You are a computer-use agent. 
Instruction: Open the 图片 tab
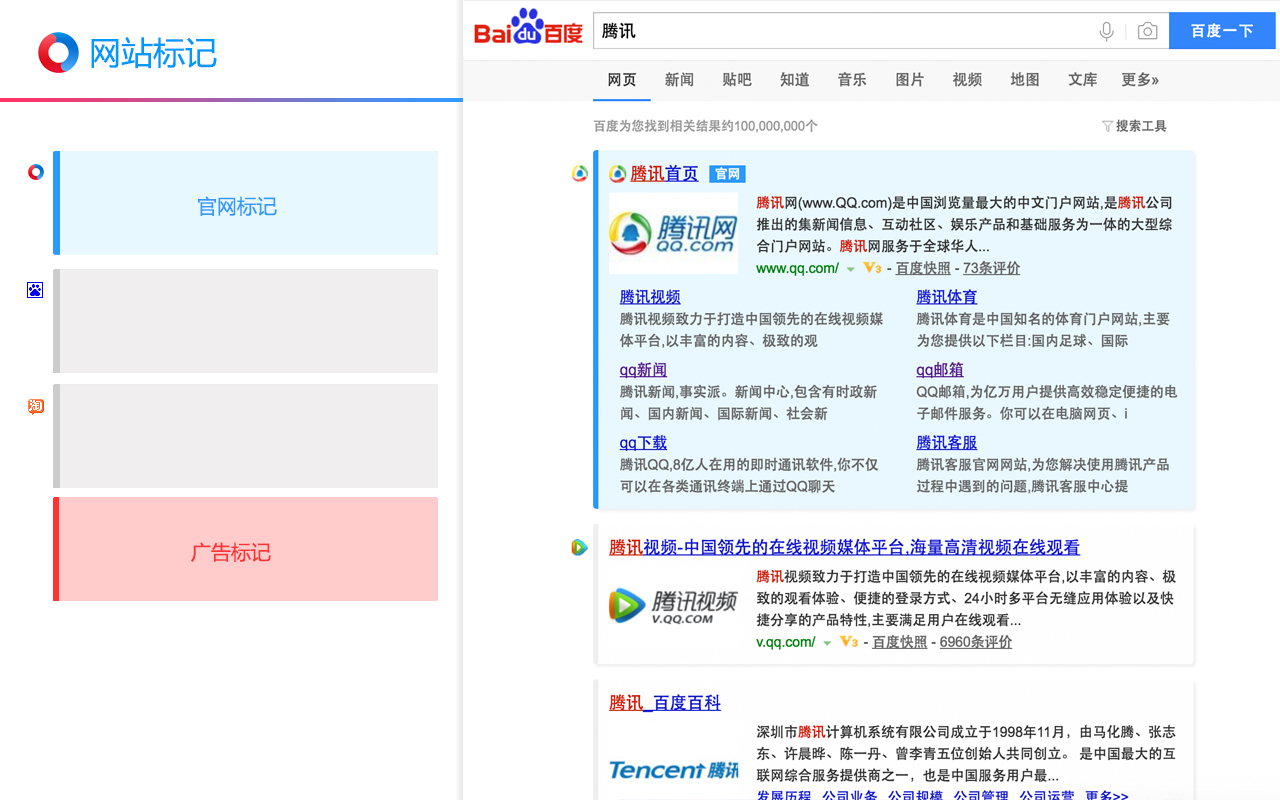[910, 80]
